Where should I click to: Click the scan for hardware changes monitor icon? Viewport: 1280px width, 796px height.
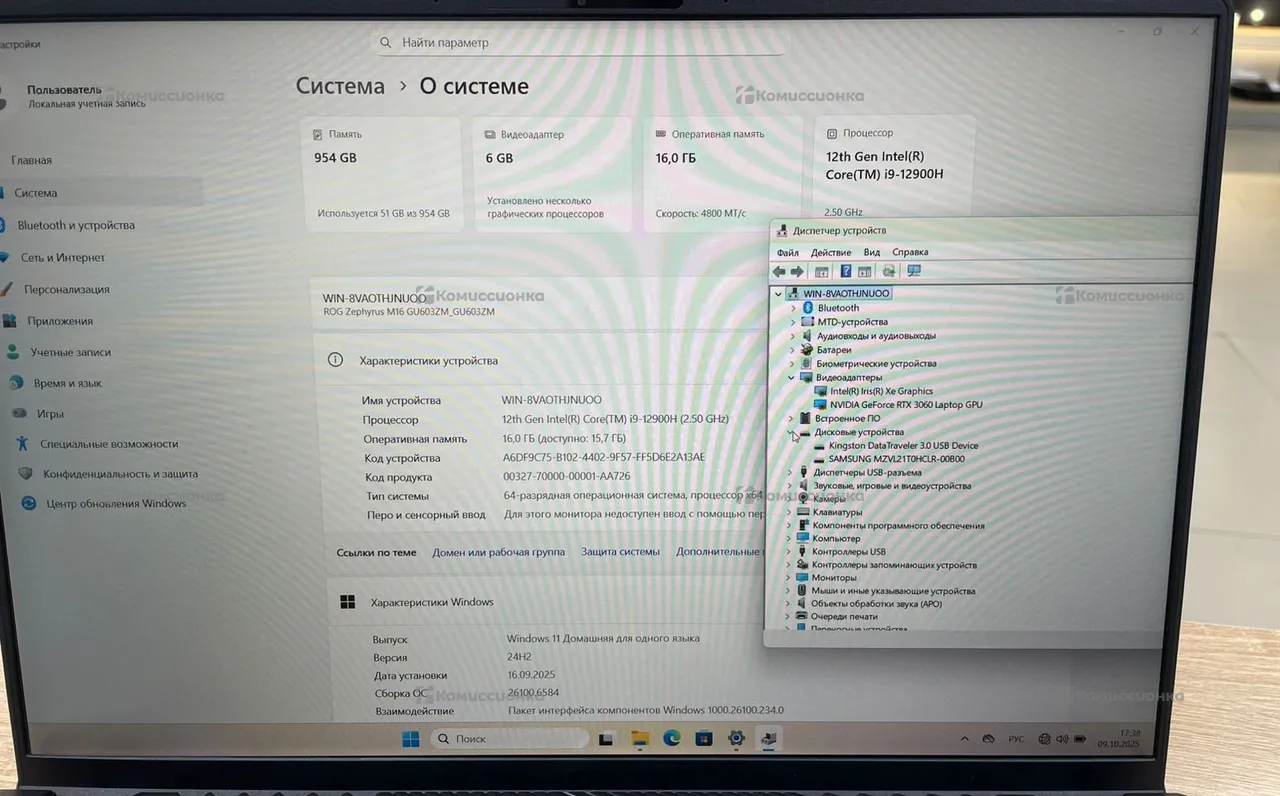pos(913,272)
